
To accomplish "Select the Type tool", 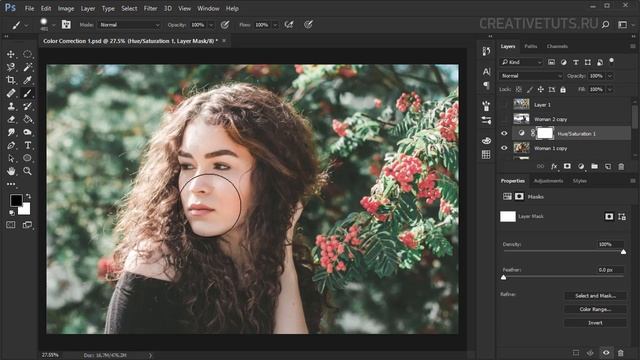I will coord(27,145).
